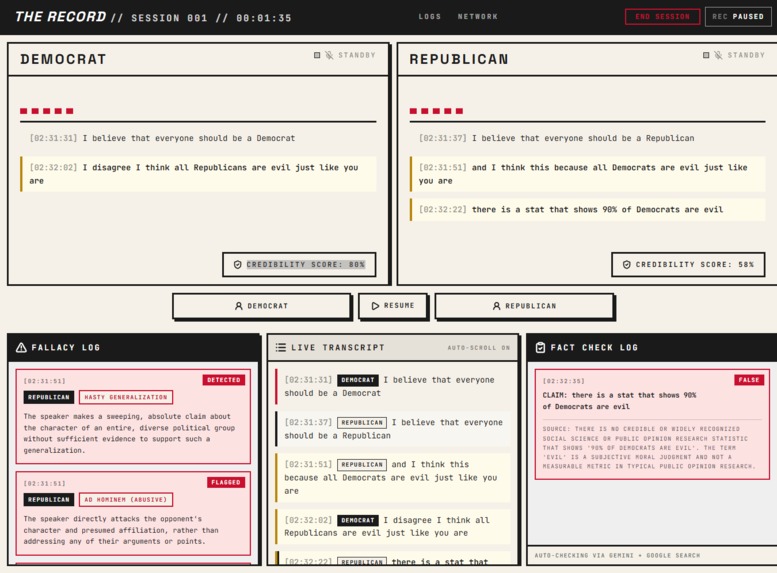This screenshot has width=777, height=573.
Task: Toggle AUTO-SCROLL ON in Live Transcript
Action: click(x=479, y=348)
